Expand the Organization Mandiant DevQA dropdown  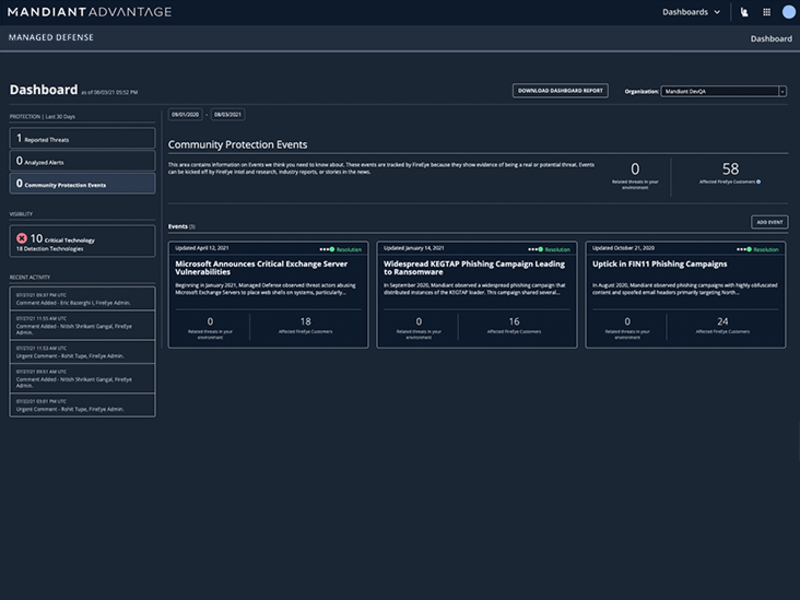[723, 91]
